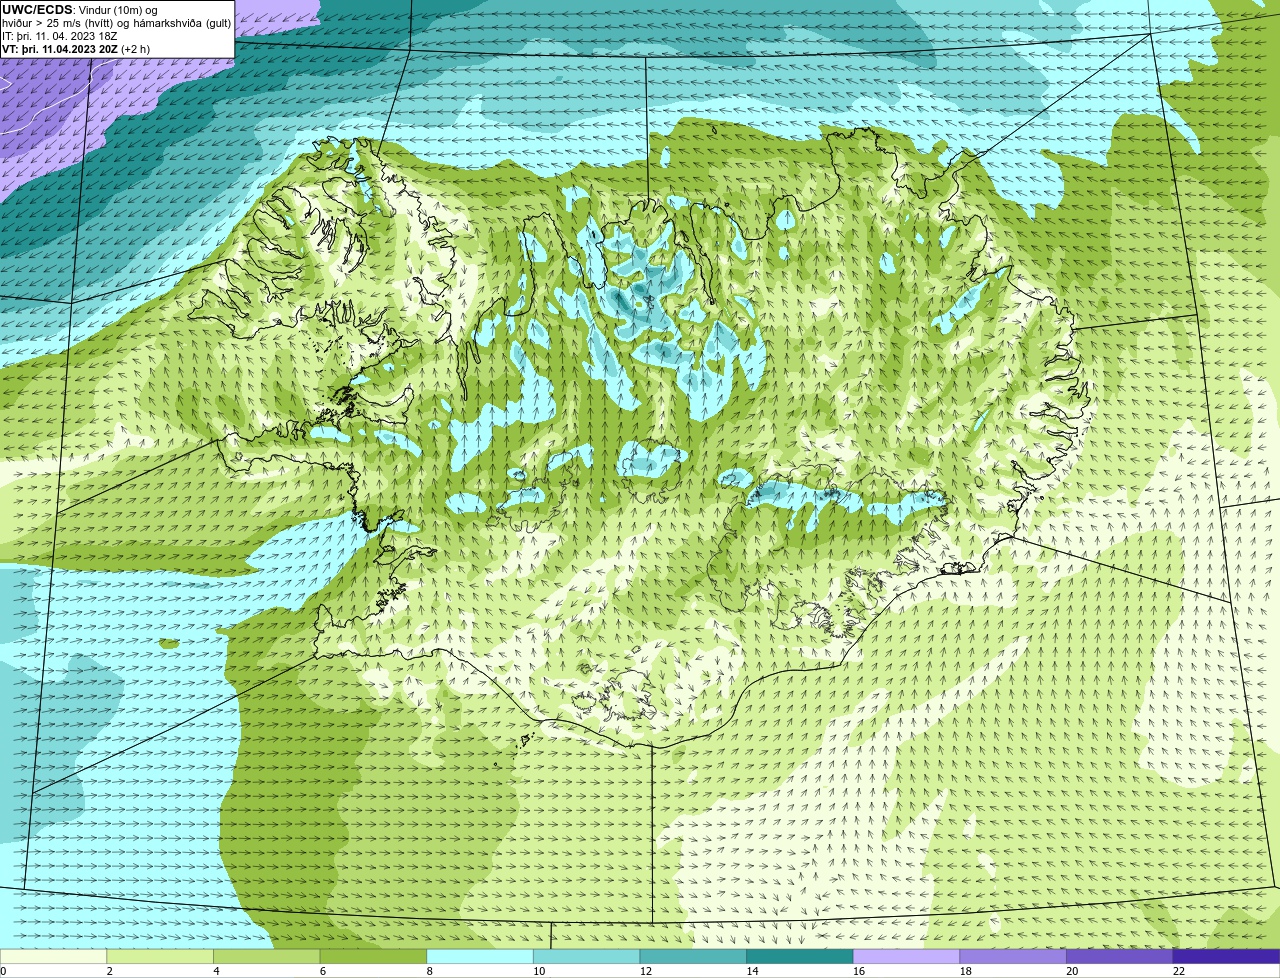Viewport: 1280px width, 978px height.
Task: Click the legend scale value "12"
Action: click(x=645, y=971)
